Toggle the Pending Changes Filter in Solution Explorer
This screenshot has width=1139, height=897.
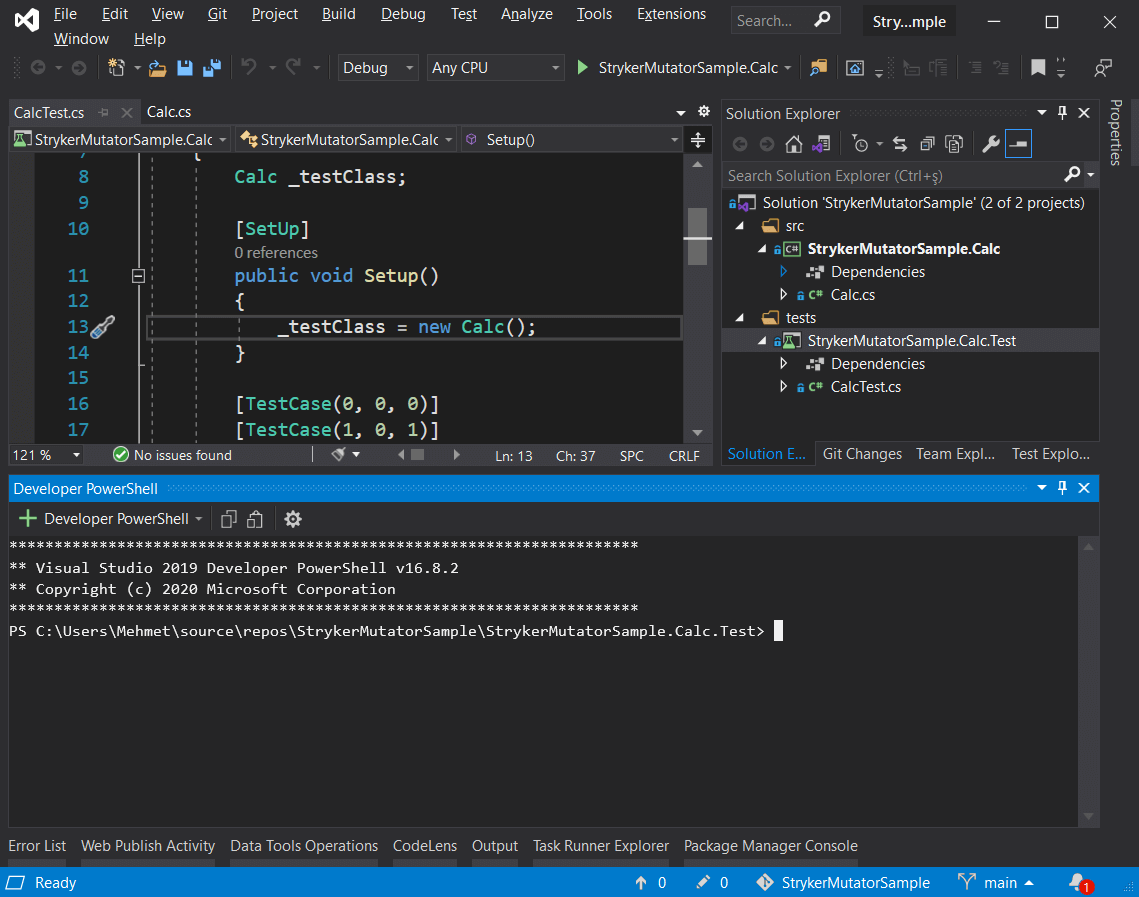pyautogui.click(x=861, y=144)
